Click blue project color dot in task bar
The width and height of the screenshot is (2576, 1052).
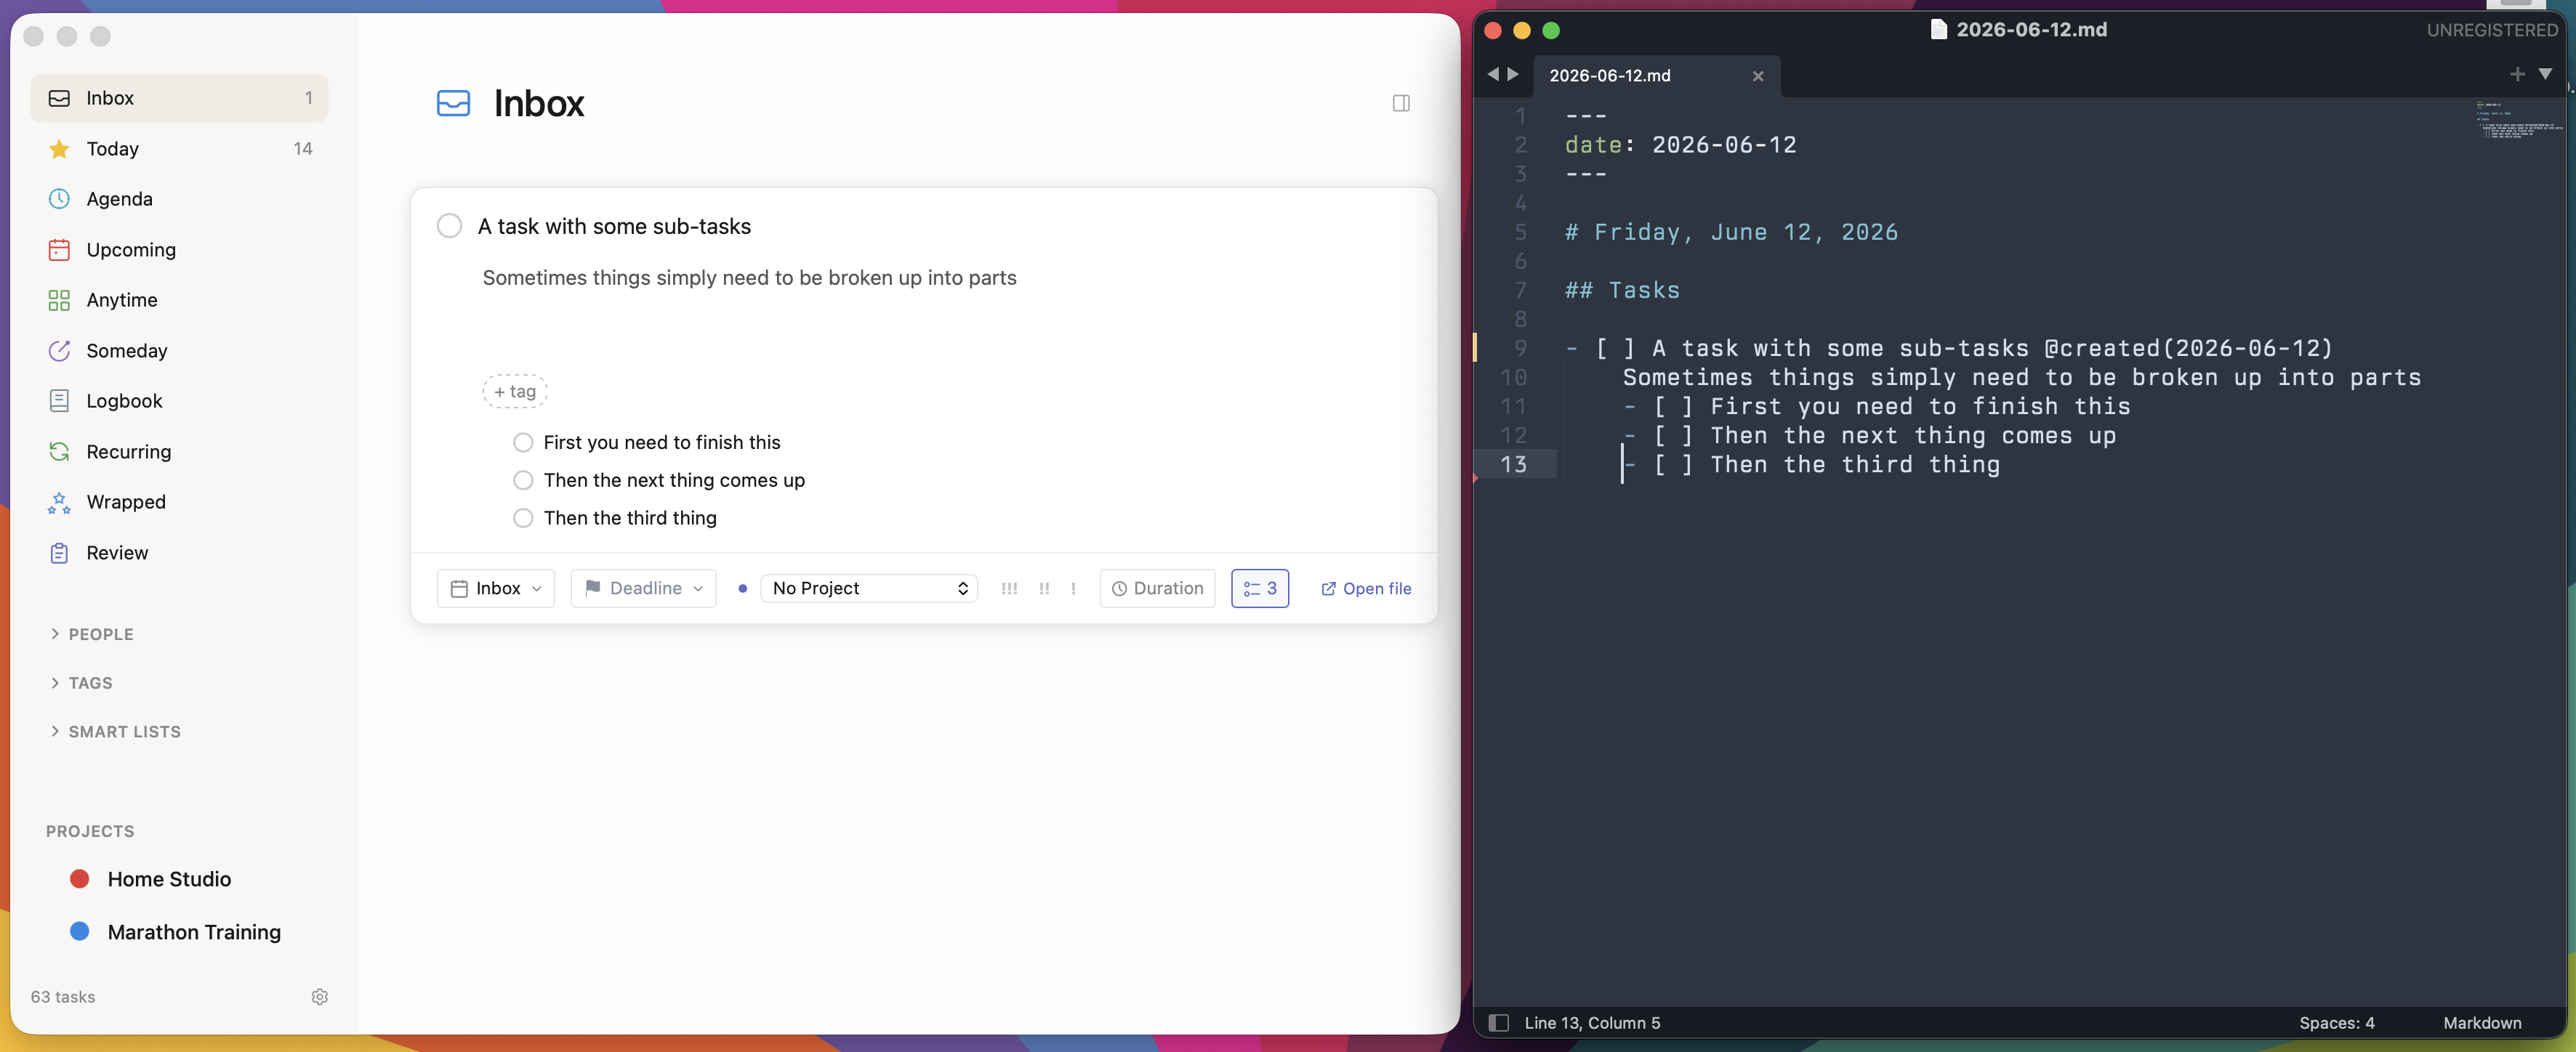click(x=742, y=588)
